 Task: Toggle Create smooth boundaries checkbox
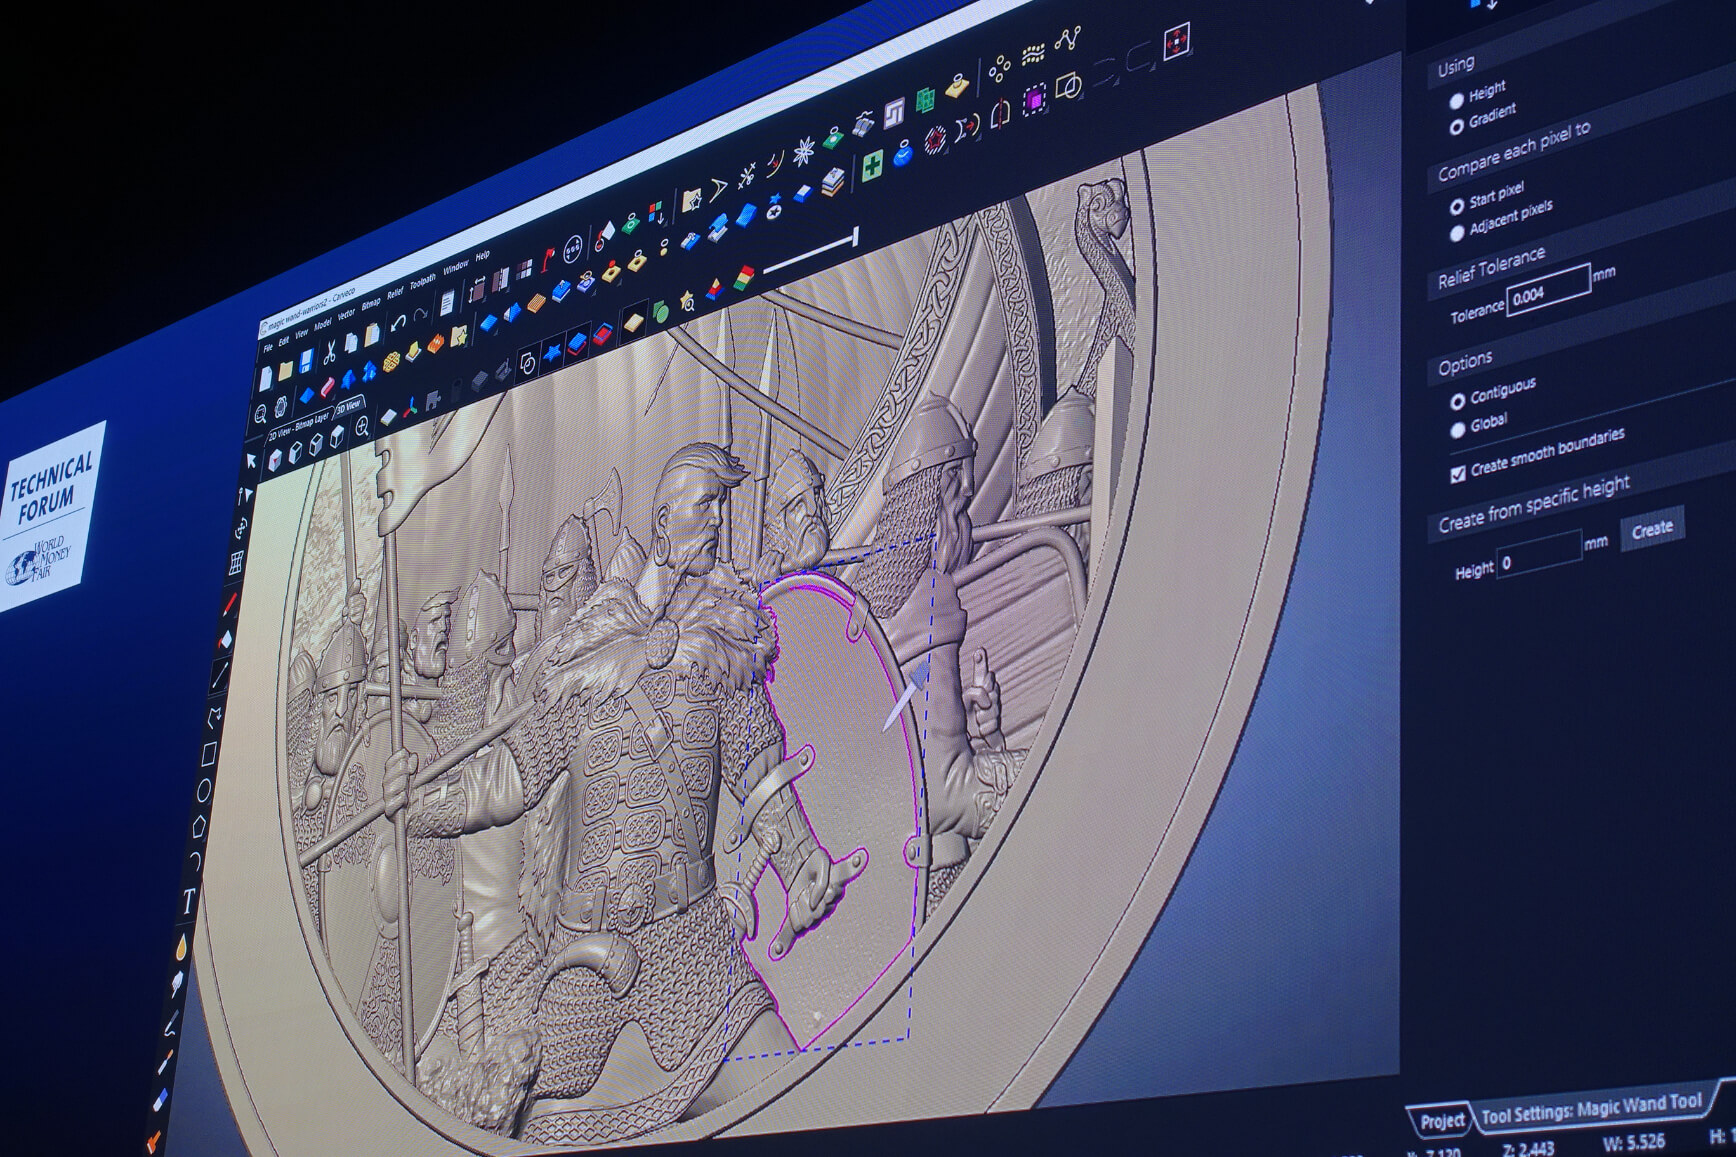(x=1457, y=473)
